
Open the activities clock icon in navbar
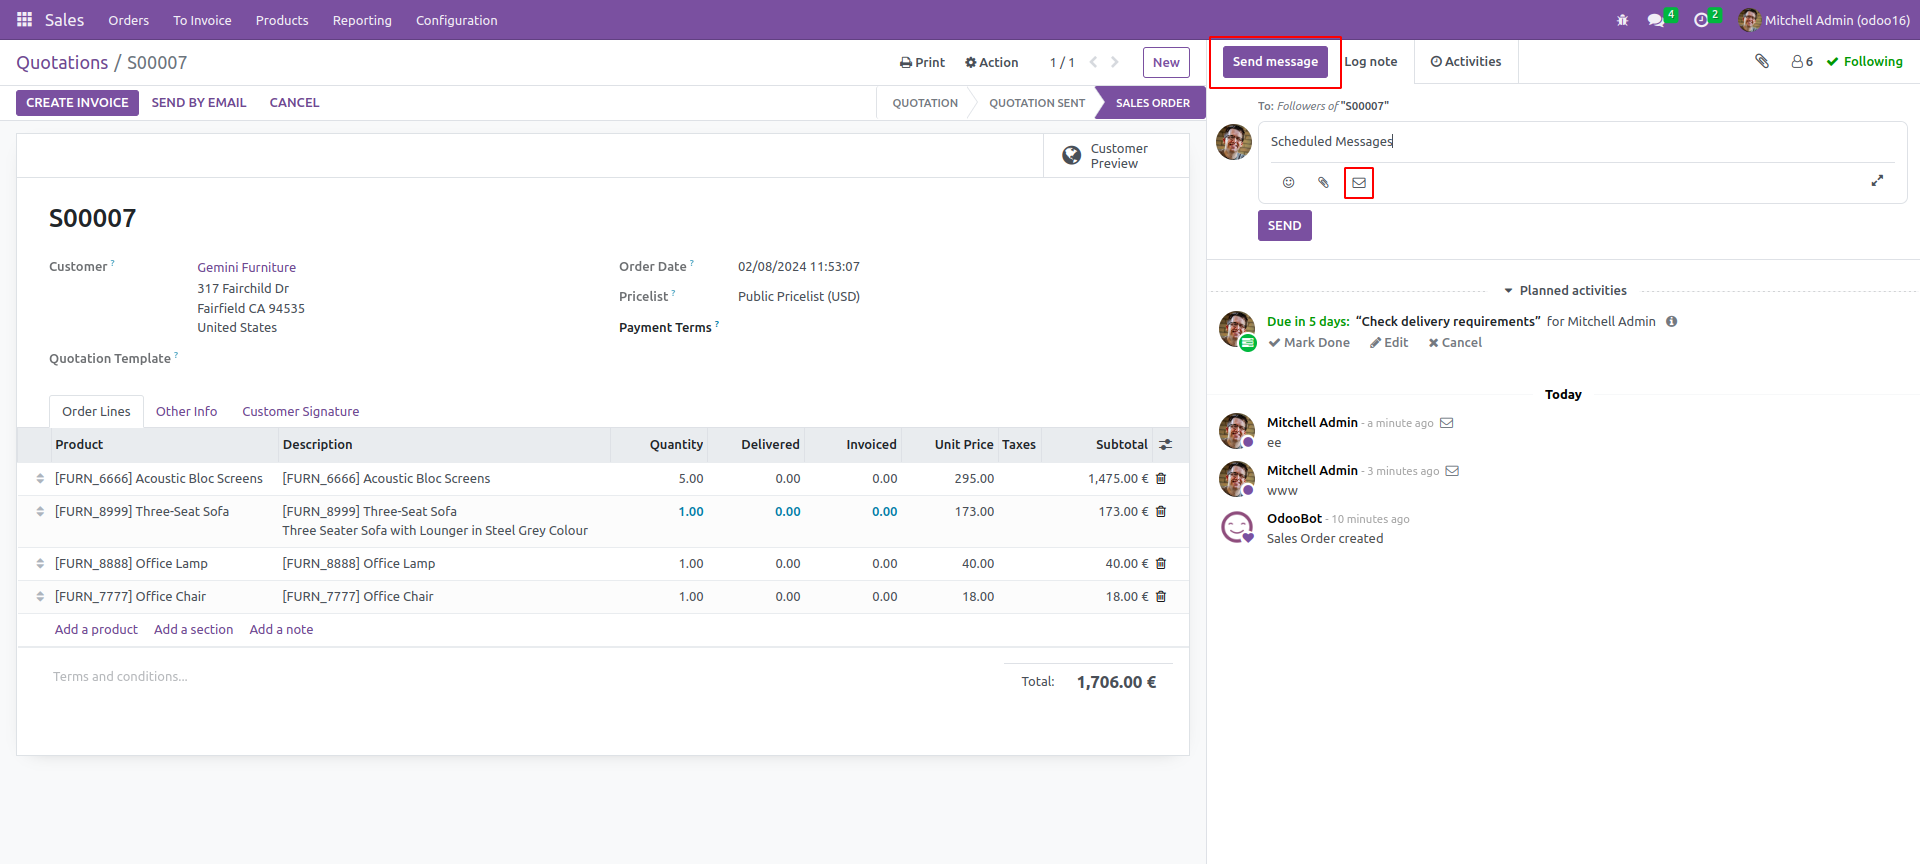pyautogui.click(x=1701, y=20)
